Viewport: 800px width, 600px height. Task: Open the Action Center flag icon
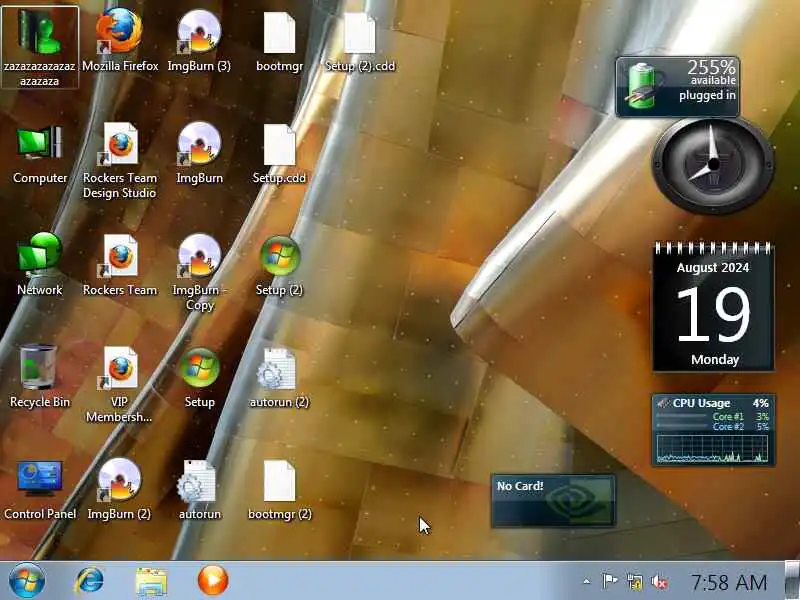tap(610, 581)
